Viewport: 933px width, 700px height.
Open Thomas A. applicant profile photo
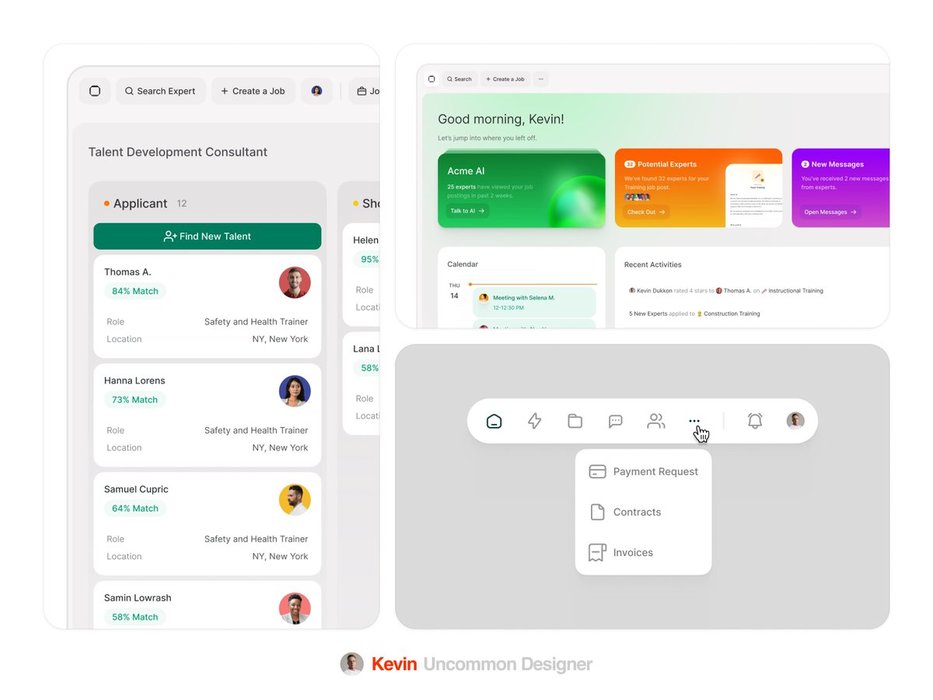(295, 282)
